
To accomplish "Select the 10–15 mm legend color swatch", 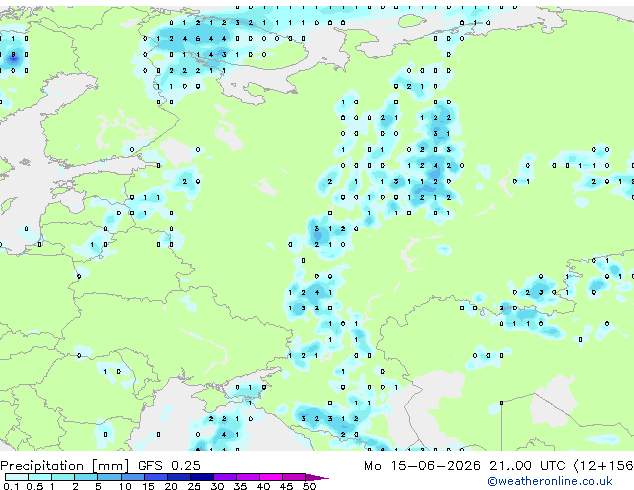I will pos(132,477).
